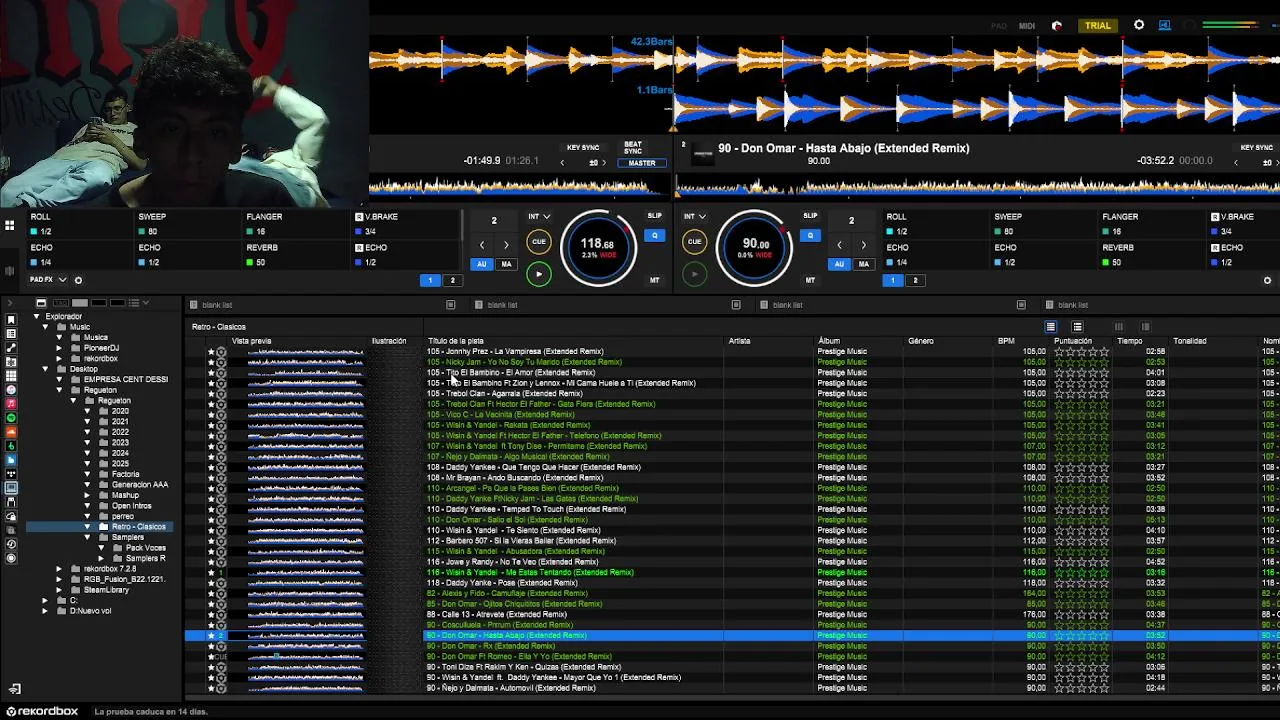Select pad FX bank 2 on deck 1
The width and height of the screenshot is (1280, 720).
tap(452, 280)
